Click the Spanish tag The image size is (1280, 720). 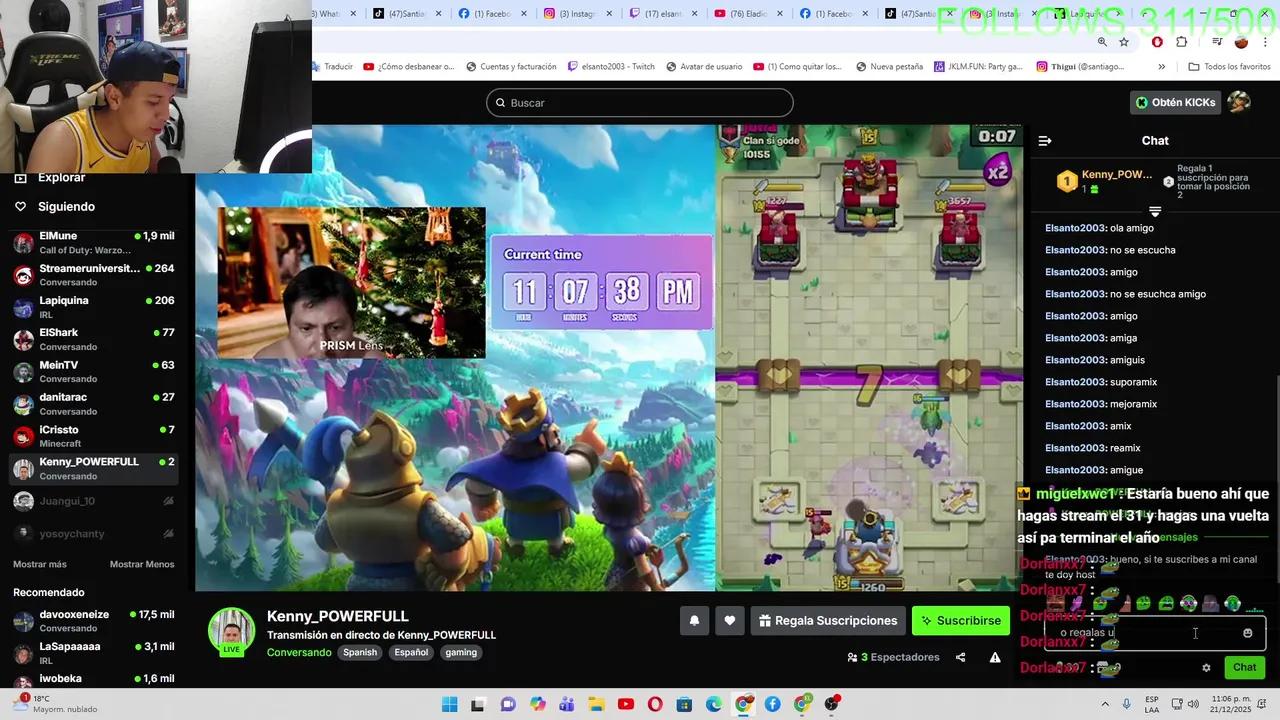click(360, 652)
